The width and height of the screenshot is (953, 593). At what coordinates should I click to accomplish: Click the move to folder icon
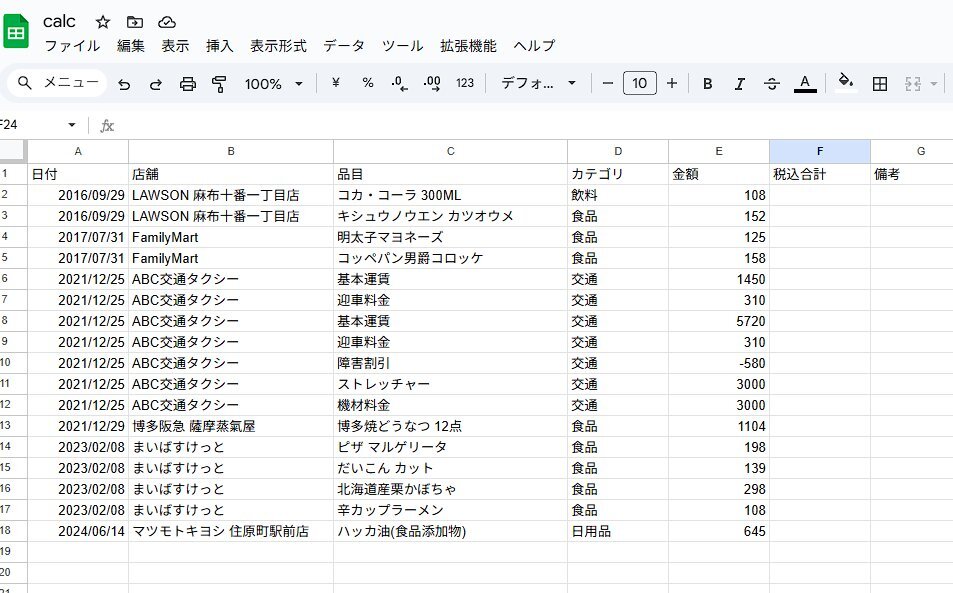[135, 22]
